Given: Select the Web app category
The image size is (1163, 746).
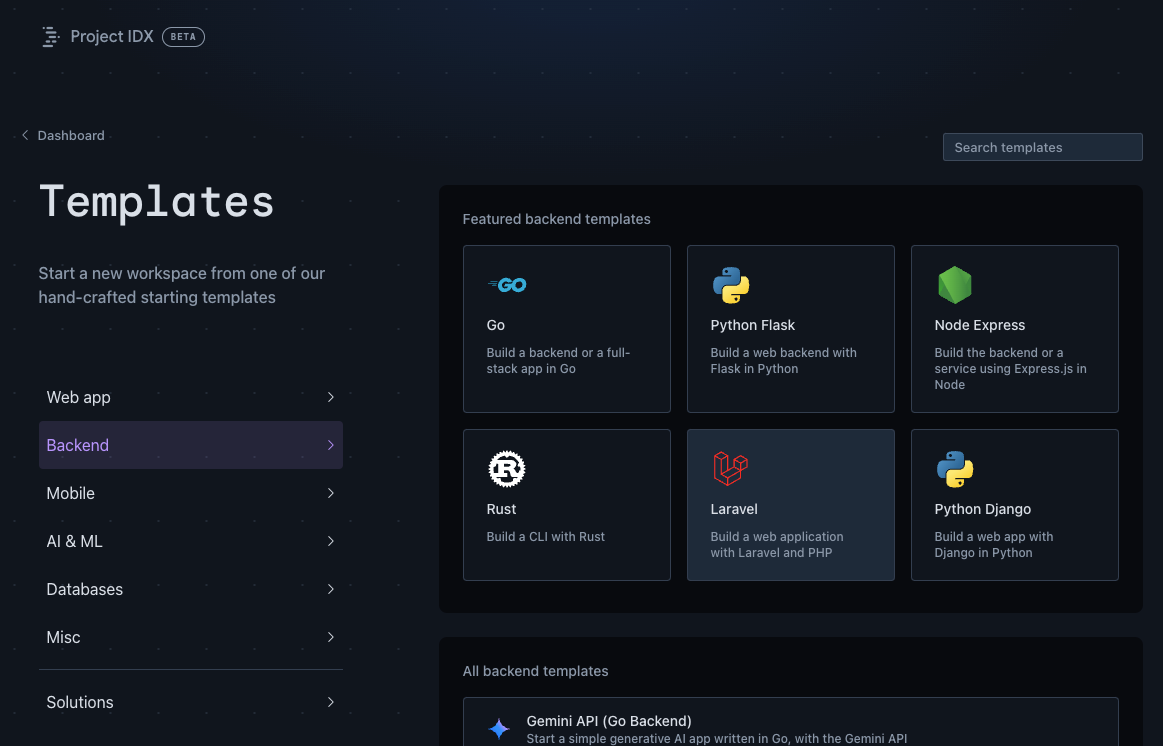Looking at the screenshot, I should click(x=191, y=397).
